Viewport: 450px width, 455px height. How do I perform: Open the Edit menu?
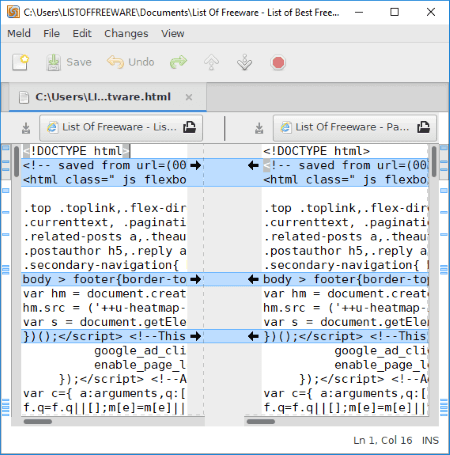tap(82, 33)
